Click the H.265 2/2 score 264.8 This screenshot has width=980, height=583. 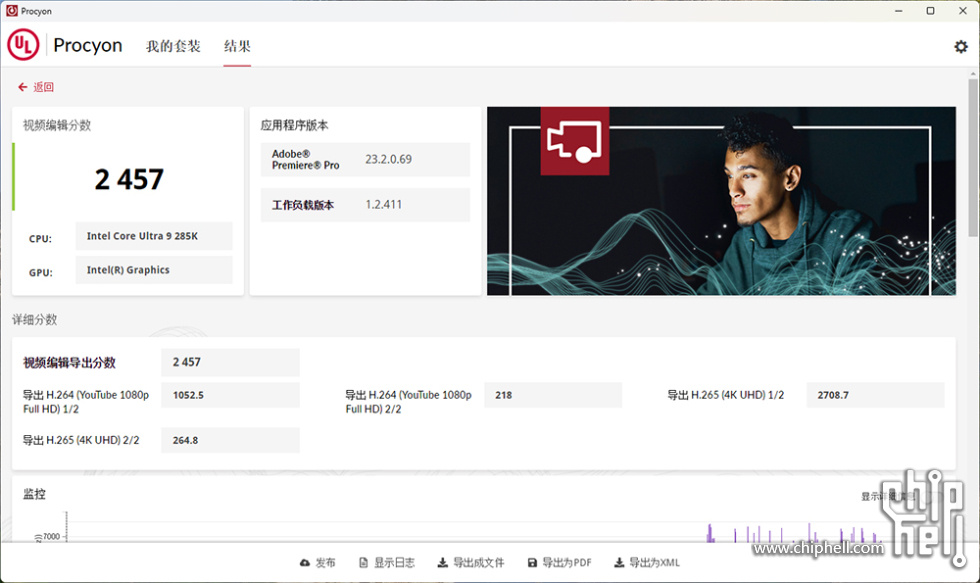[x=231, y=440]
